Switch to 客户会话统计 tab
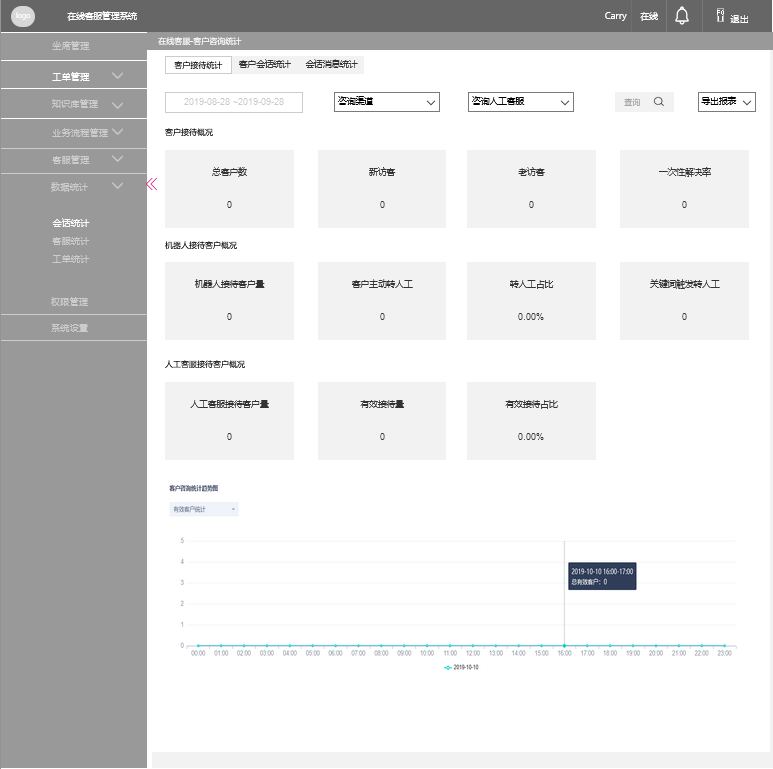The height and width of the screenshot is (769, 773). tap(265, 64)
